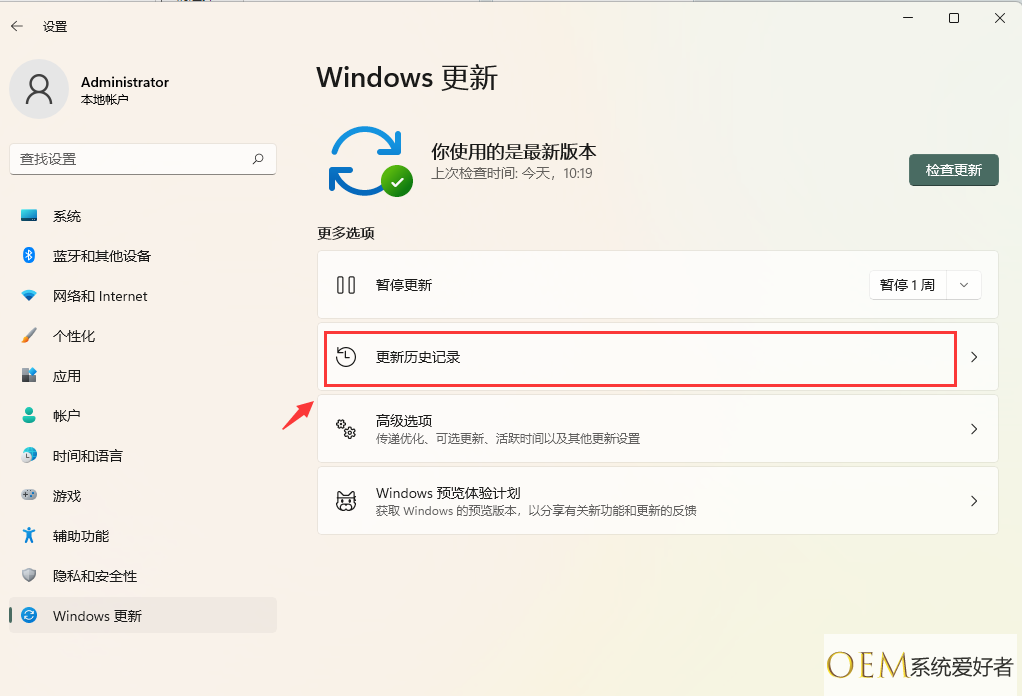Image resolution: width=1022 pixels, height=696 pixels.
Task: Expand Windows Insider Program chevron
Action: (x=974, y=501)
